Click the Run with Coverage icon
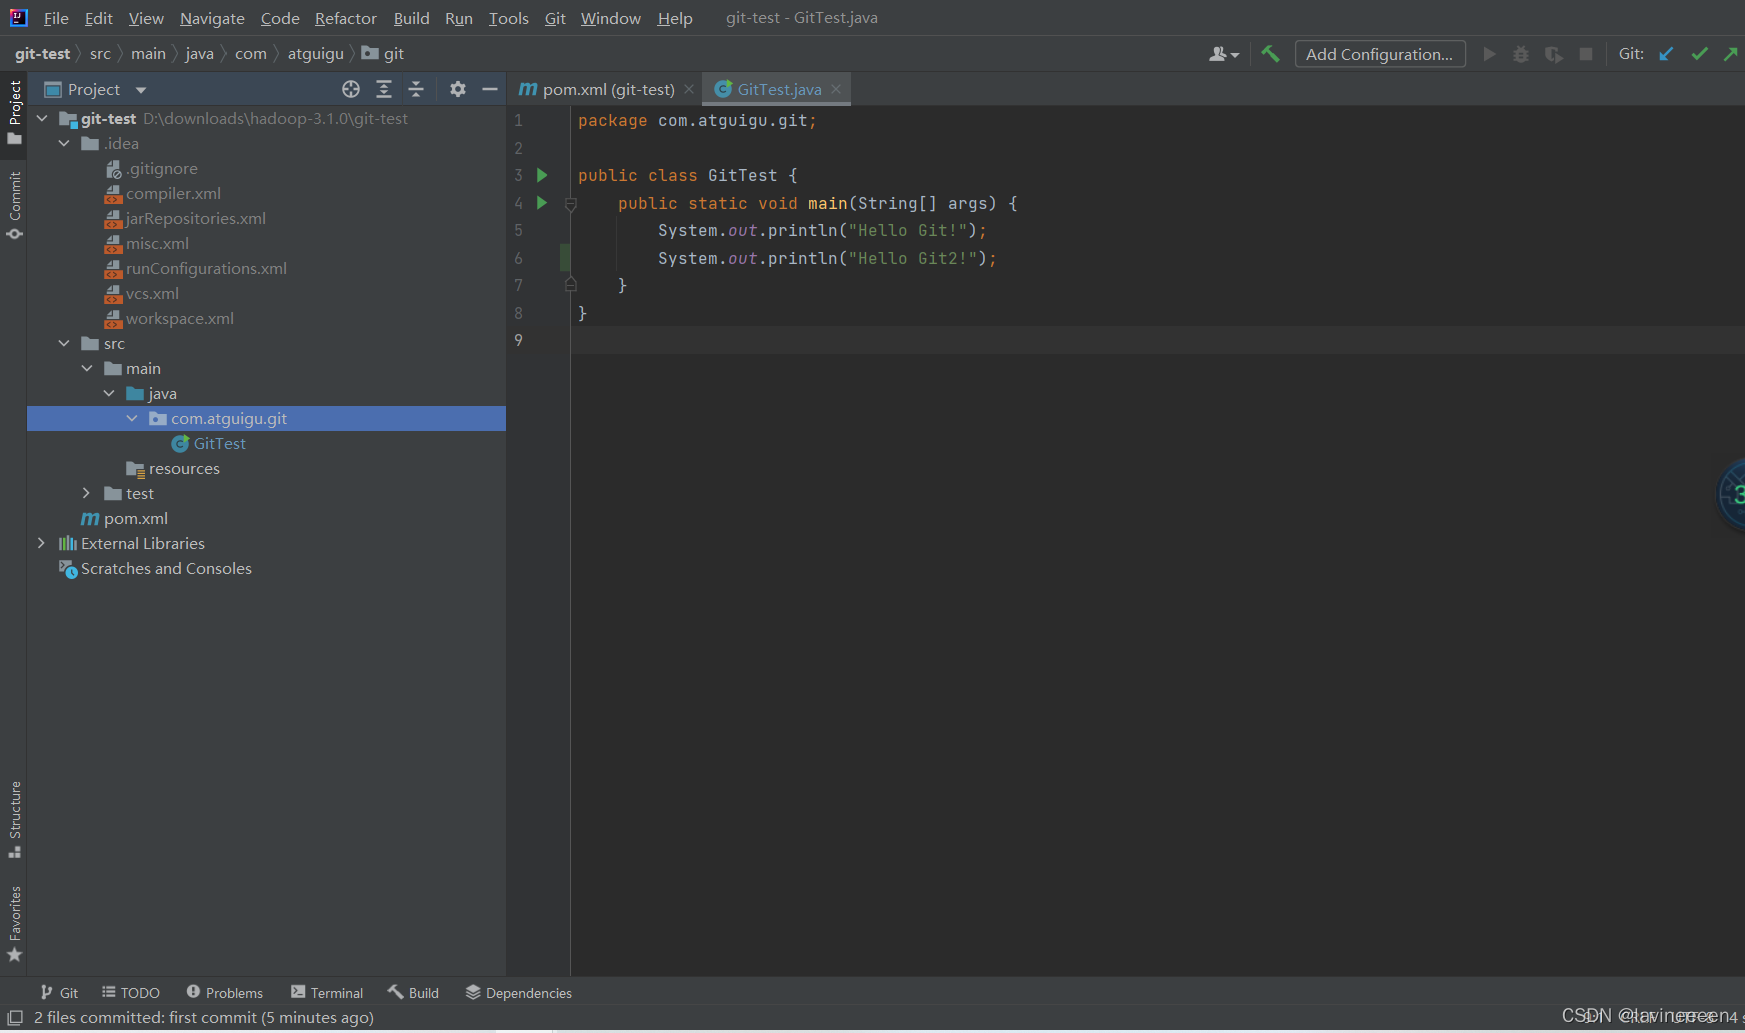Image resolution: width=1745 pixels, height=1033 pixels. pos(1553,54)
